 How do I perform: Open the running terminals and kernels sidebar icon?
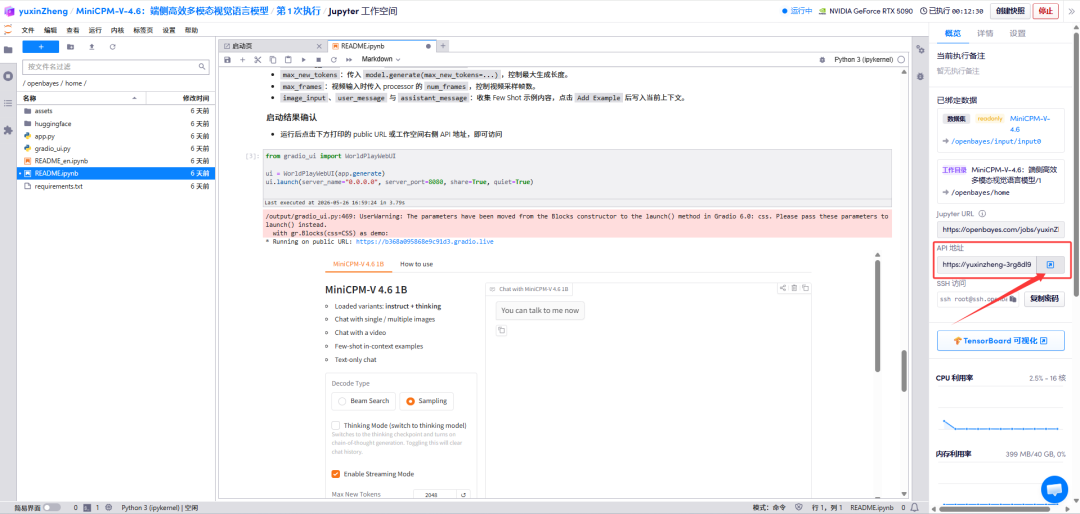(x=8, y=76)
